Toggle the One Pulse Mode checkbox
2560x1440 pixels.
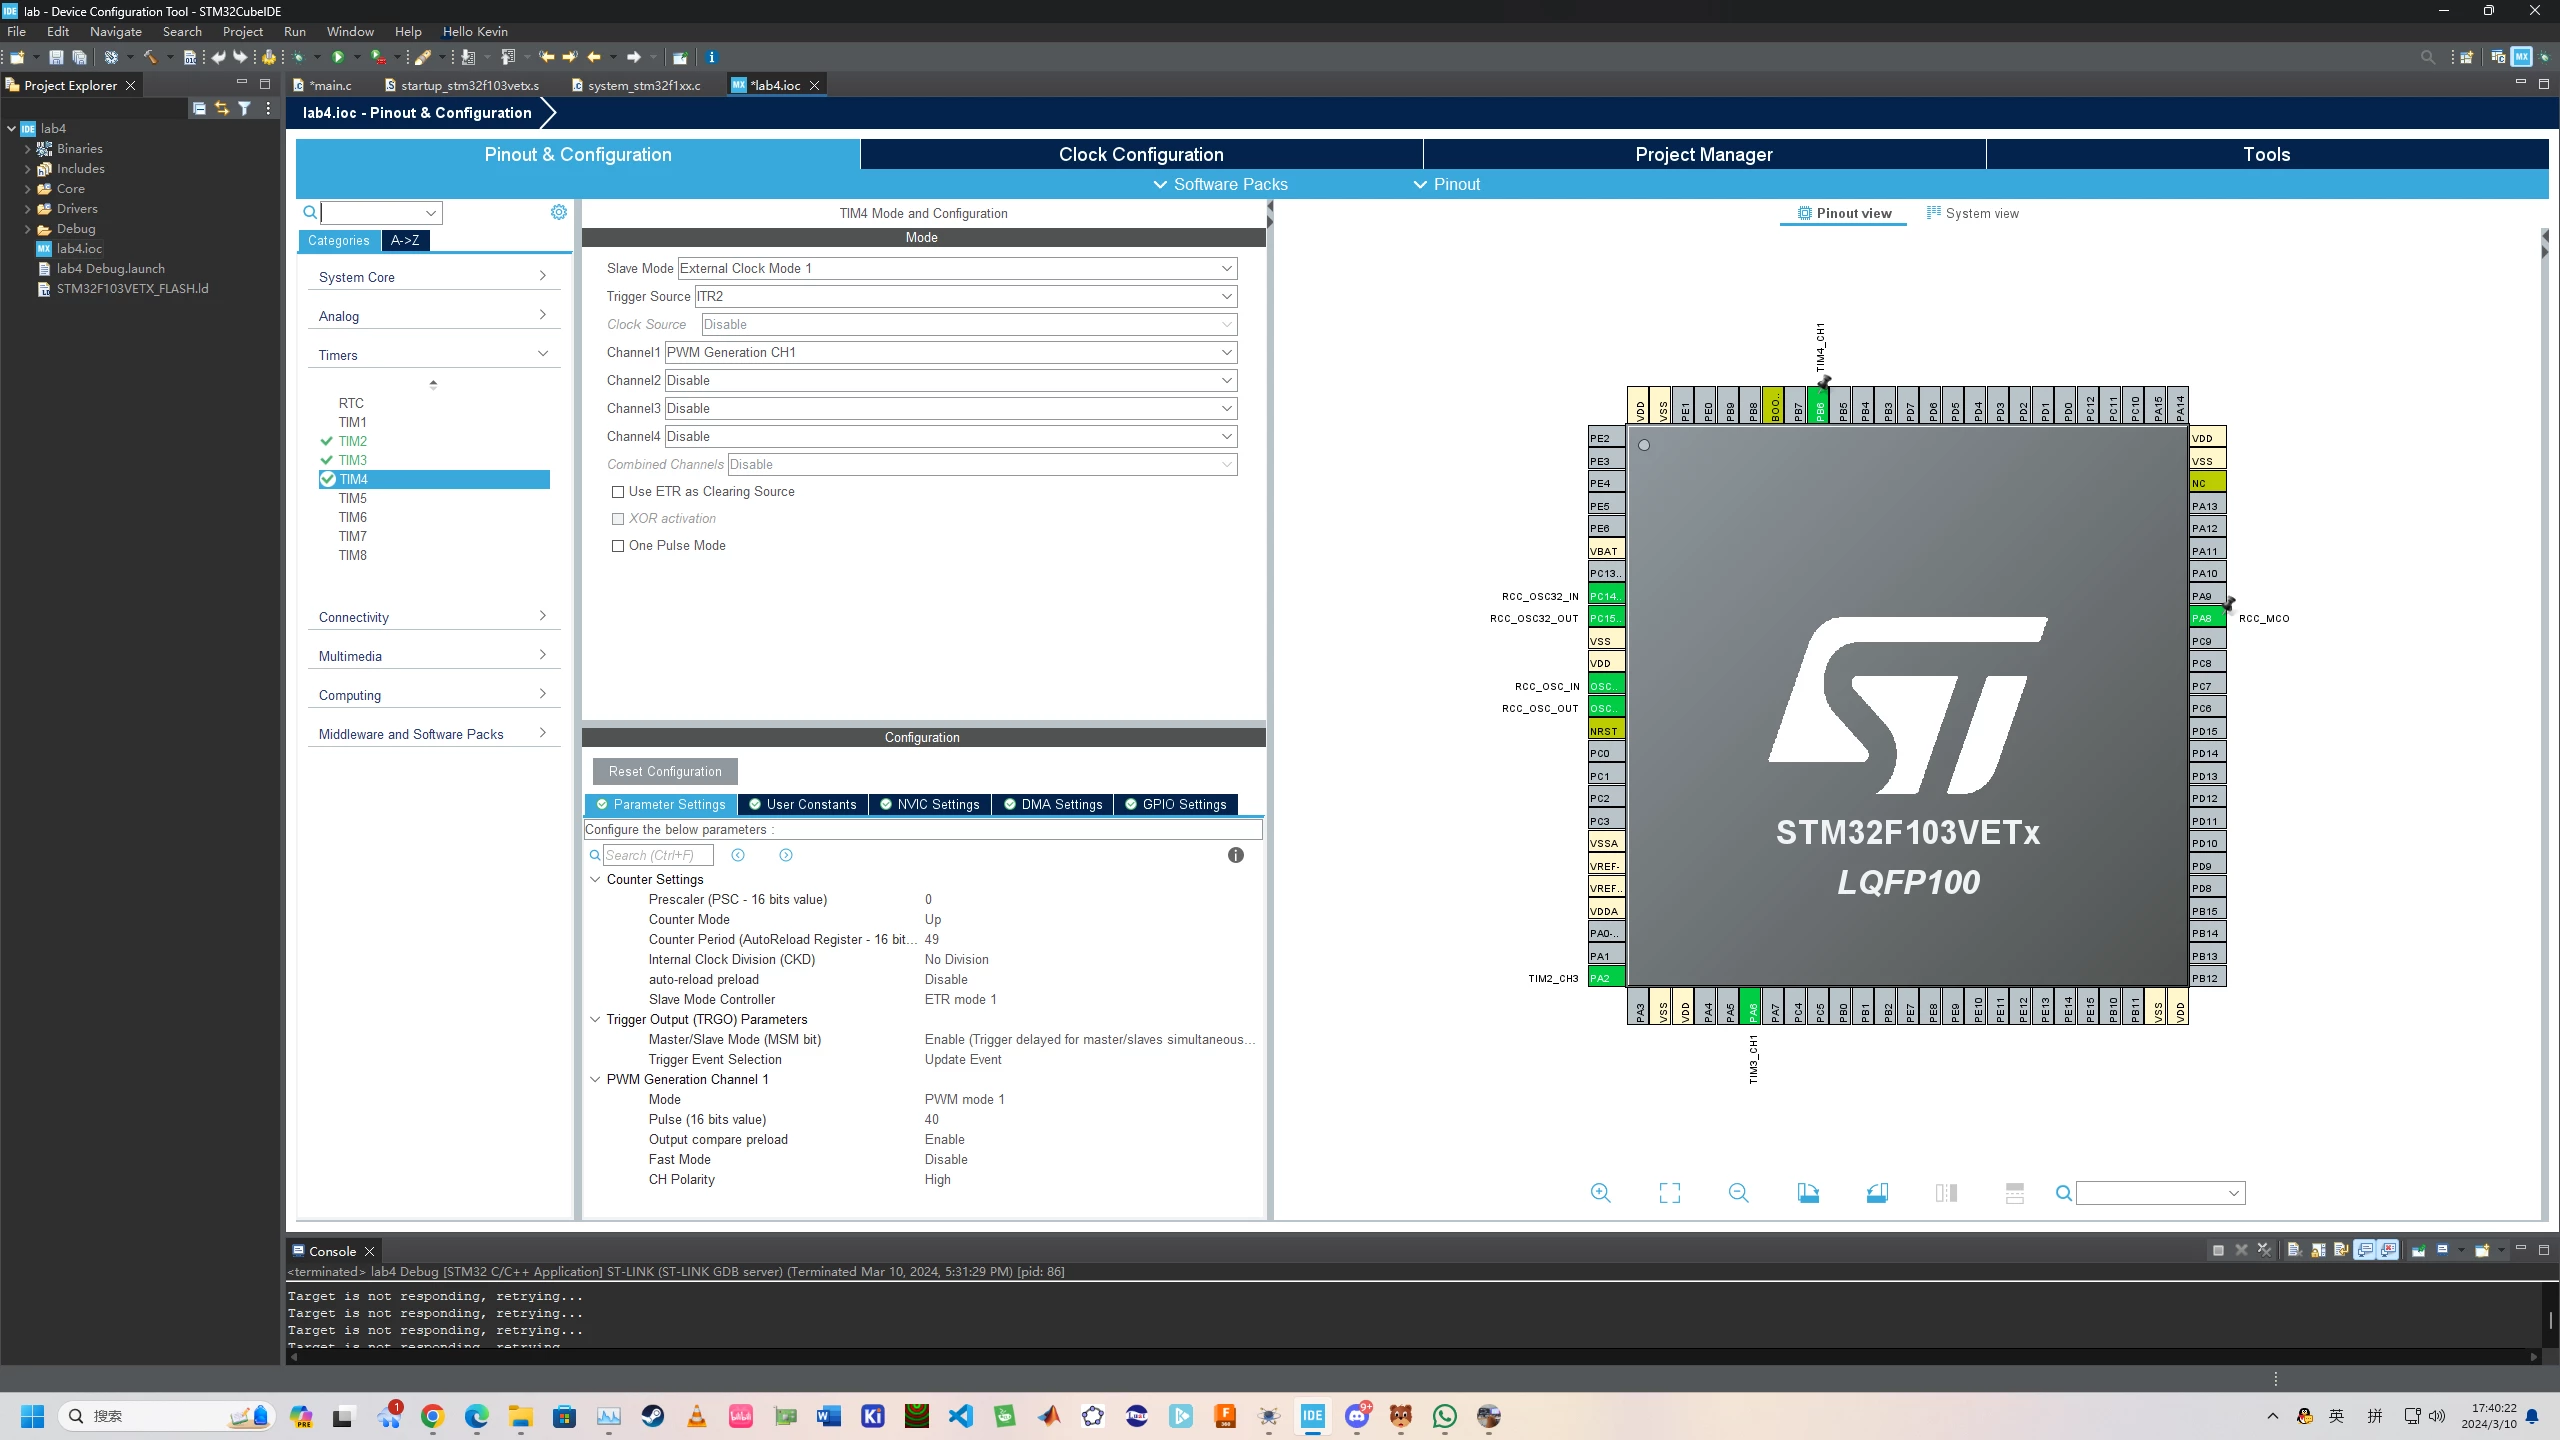[618, 546]
